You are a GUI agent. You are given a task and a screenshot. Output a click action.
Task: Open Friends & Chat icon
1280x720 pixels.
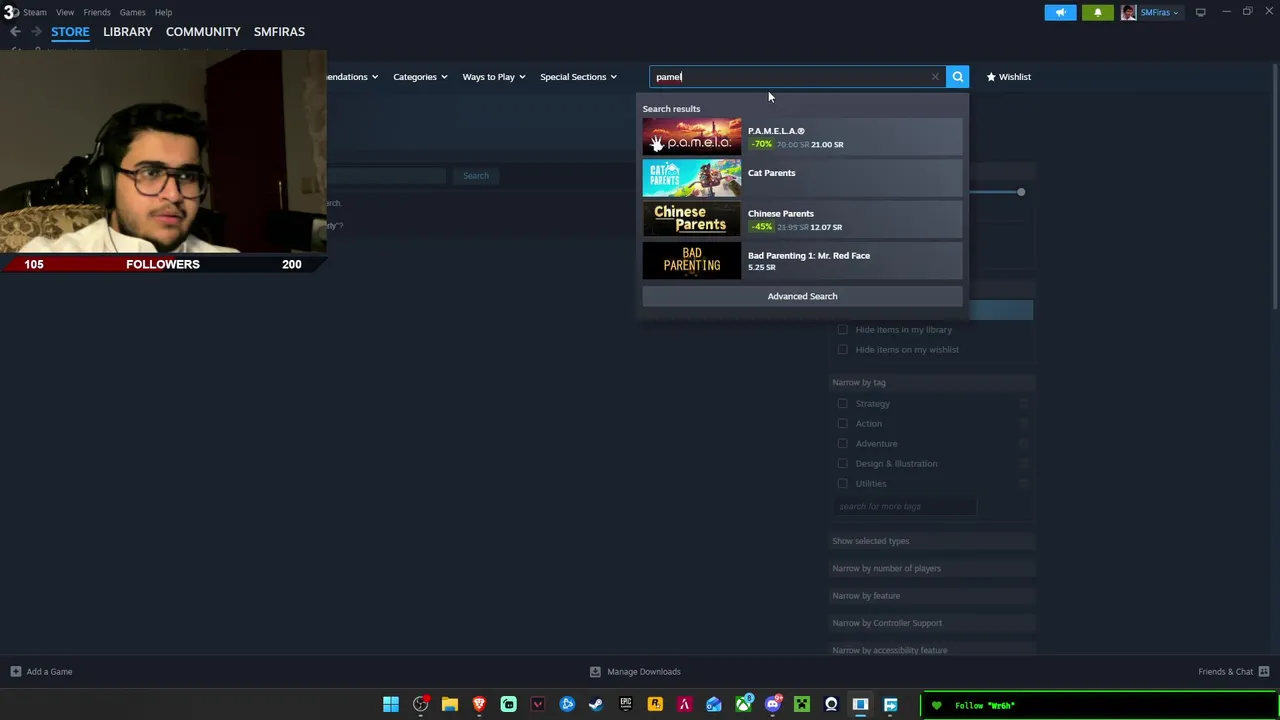(x=1264, y=672)
